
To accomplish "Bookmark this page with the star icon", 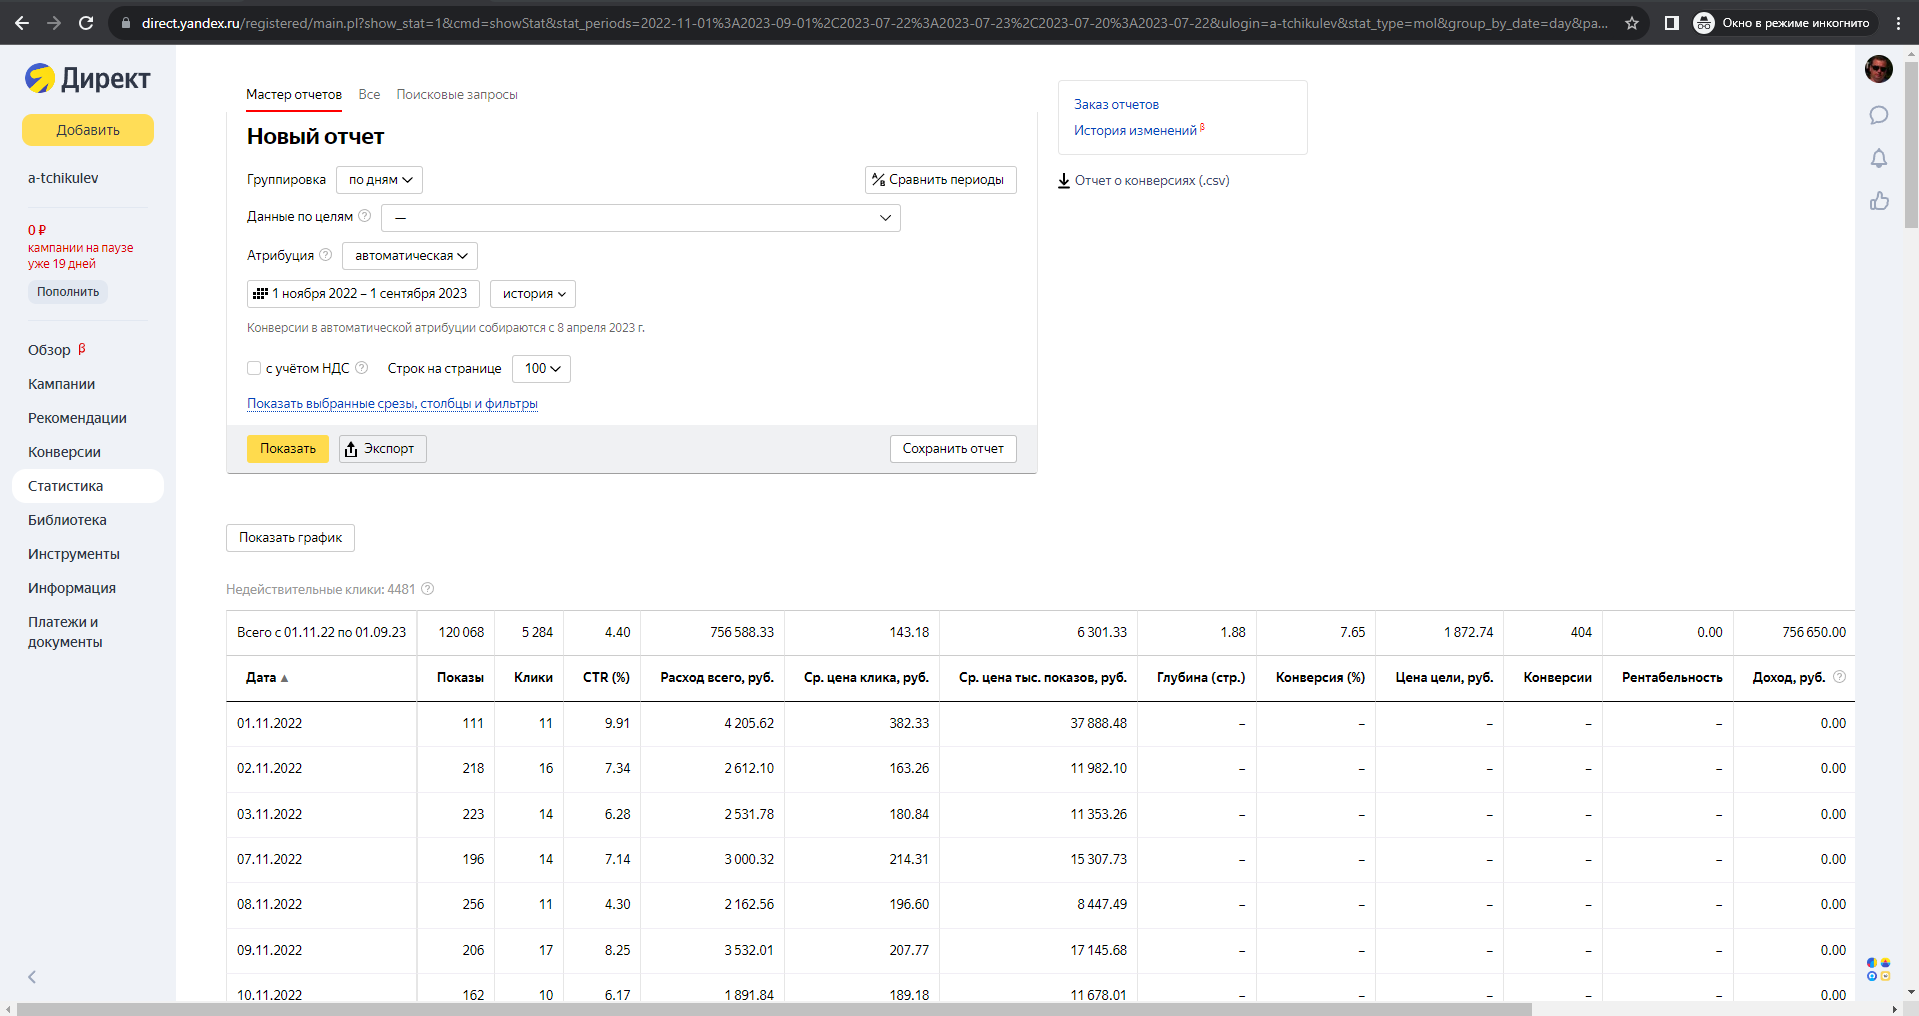I will 1632,23.
